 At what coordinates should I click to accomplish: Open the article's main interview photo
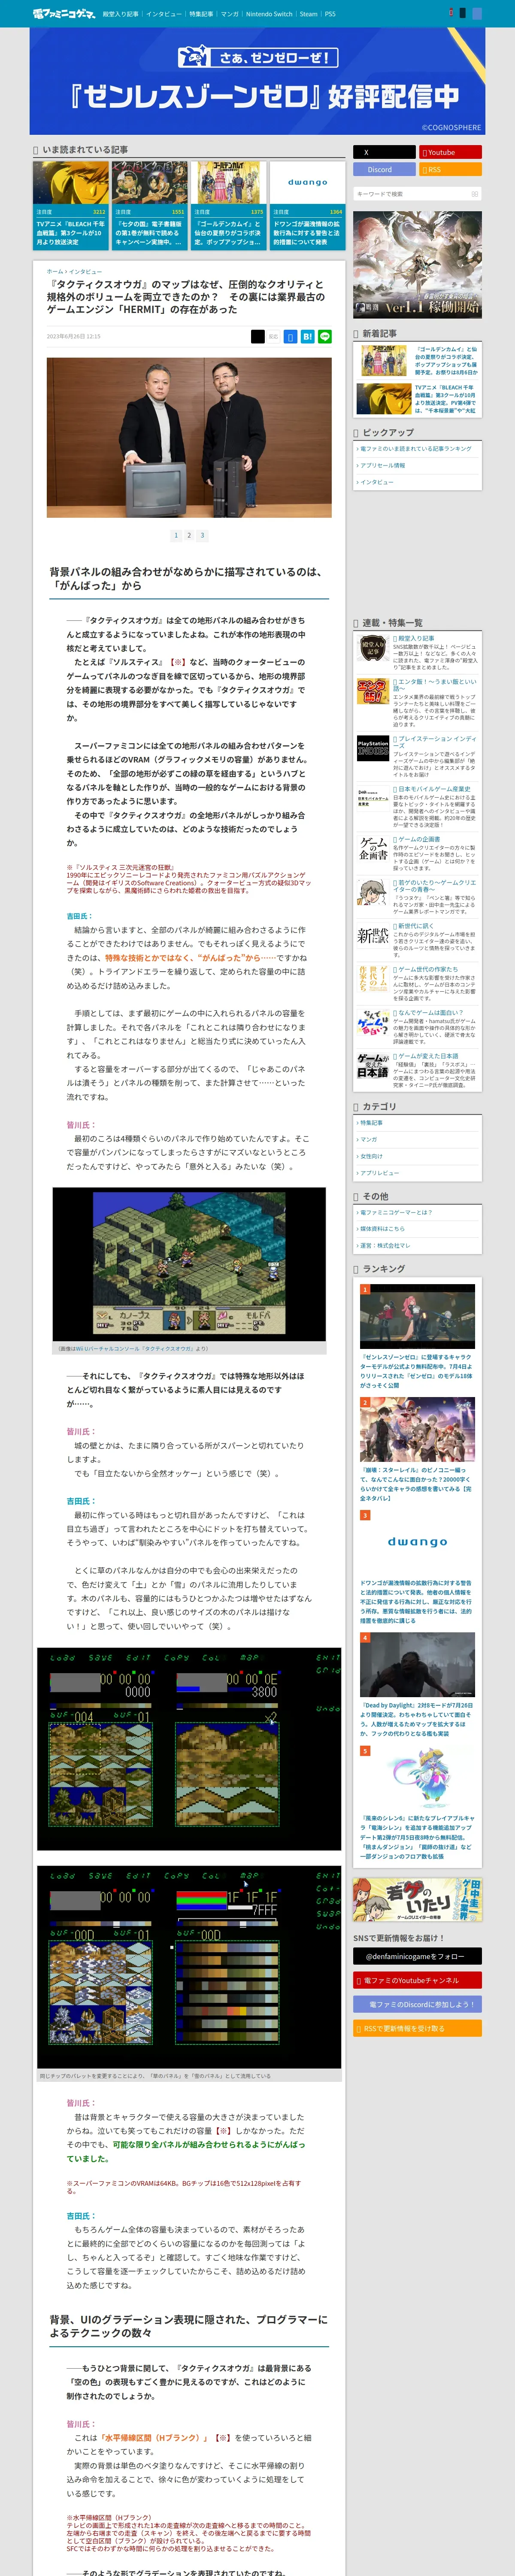click(x=189, y=437)
